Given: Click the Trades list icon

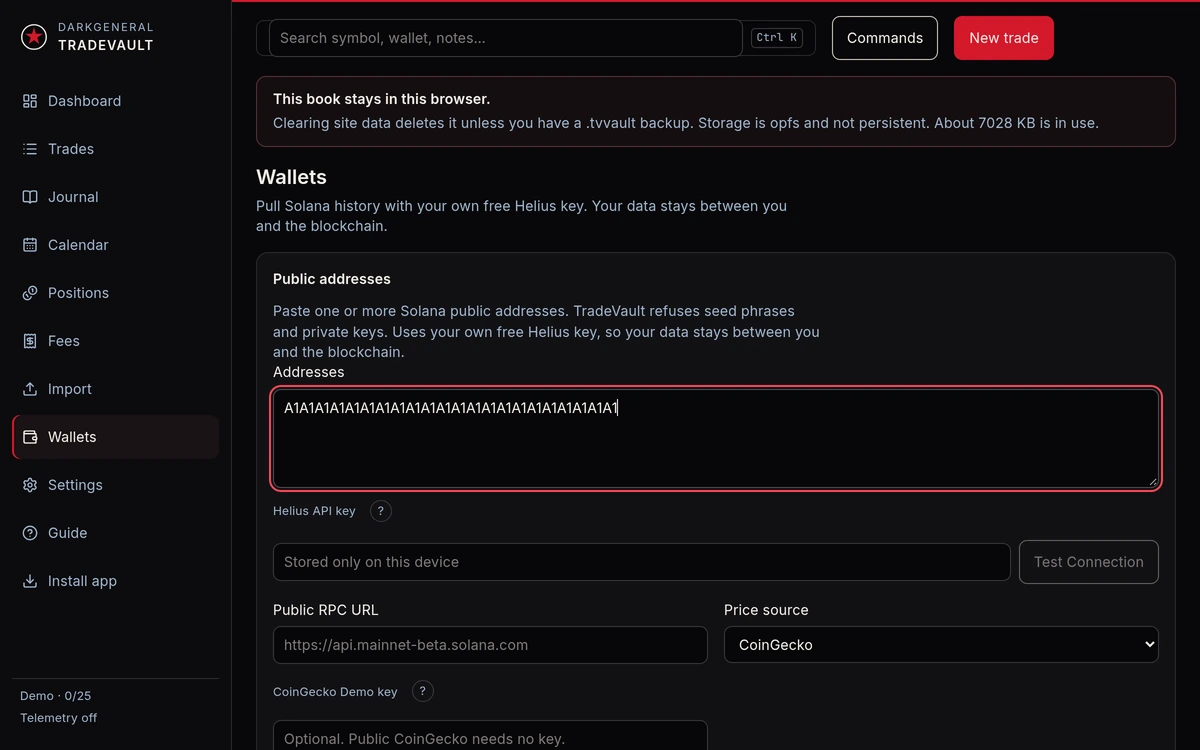Looking at the screenshot, I should (30, 149).
